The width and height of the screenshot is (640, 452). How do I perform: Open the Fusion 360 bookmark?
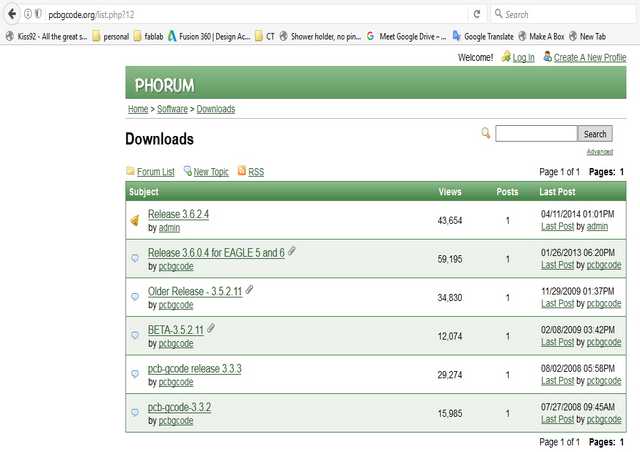tap(209, 37)
